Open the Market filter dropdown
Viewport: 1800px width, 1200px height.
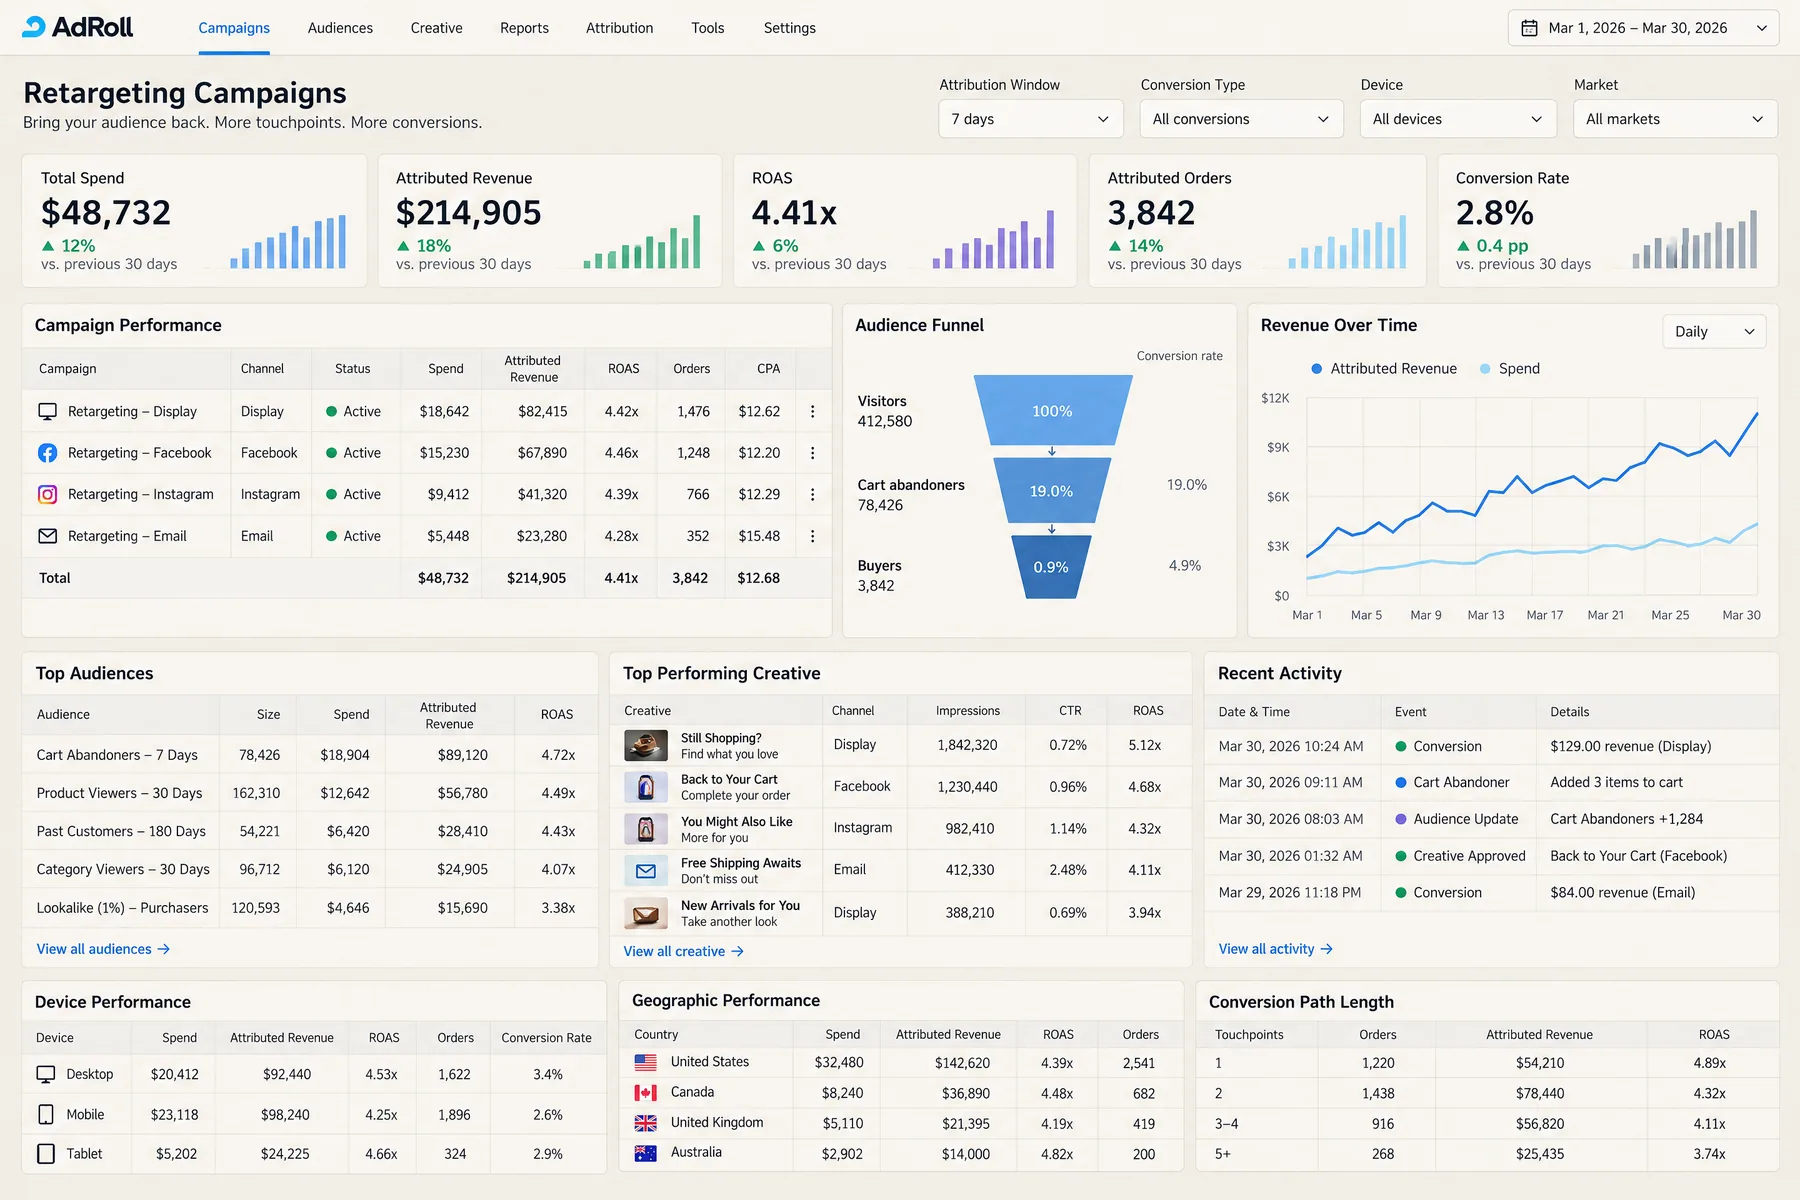(1675, 119)
